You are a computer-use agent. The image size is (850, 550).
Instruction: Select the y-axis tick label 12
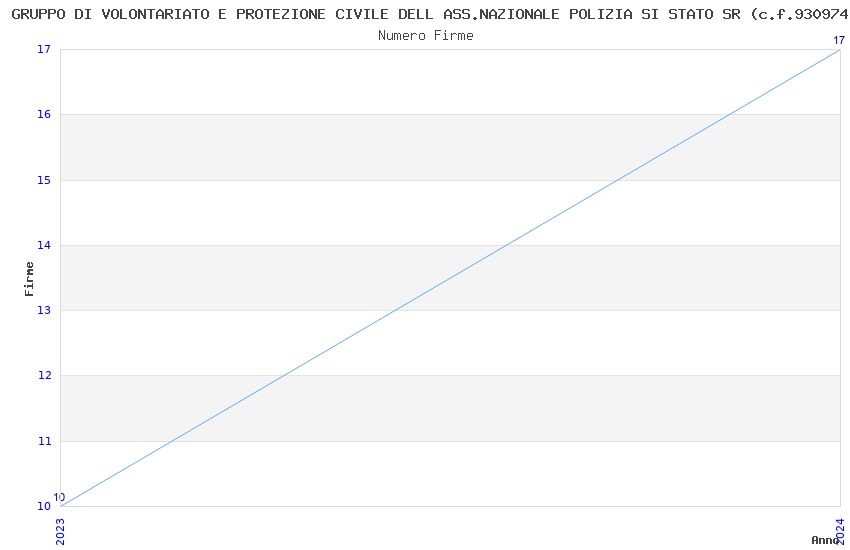[43, 376]
